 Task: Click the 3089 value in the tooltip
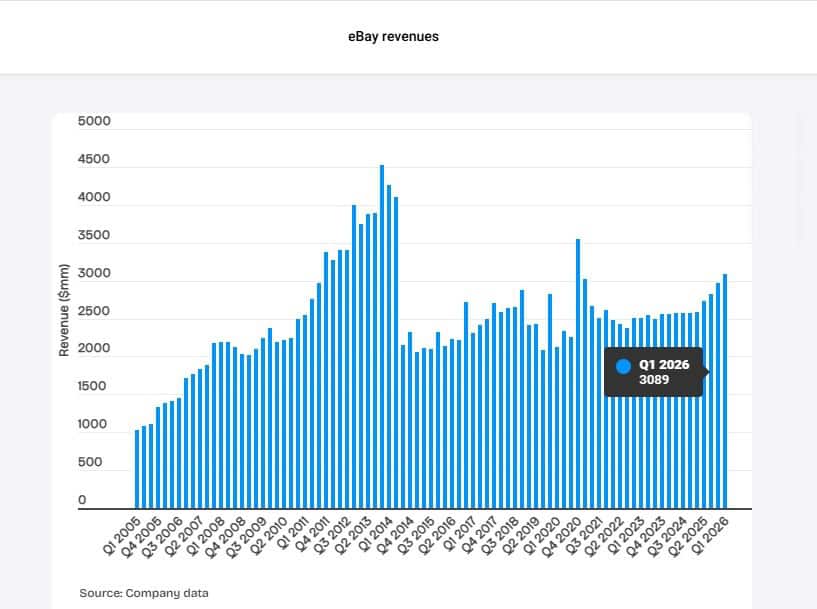(x=654, y=379)
